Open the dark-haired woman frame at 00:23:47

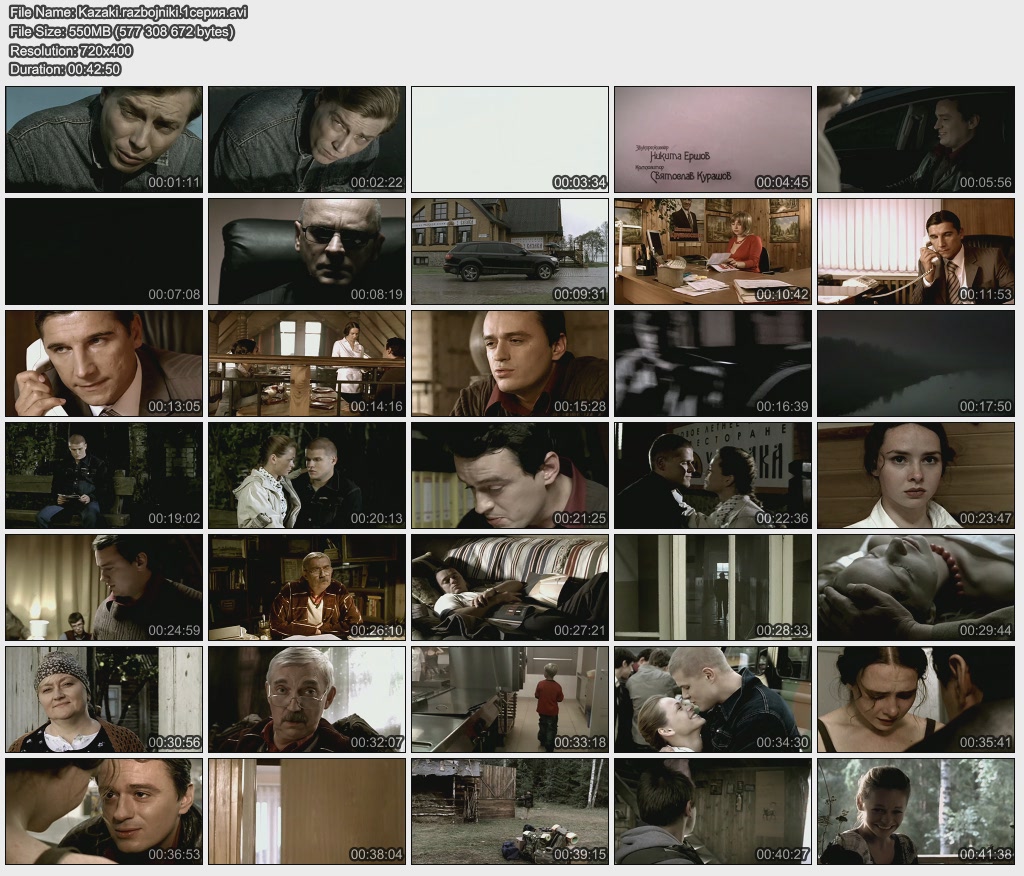tap(916, 476)
